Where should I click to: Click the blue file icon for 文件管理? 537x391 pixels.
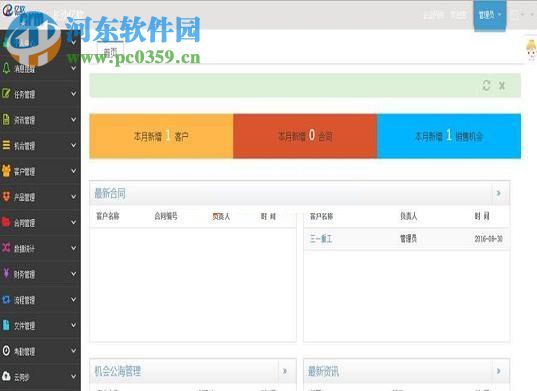(6, 325)
